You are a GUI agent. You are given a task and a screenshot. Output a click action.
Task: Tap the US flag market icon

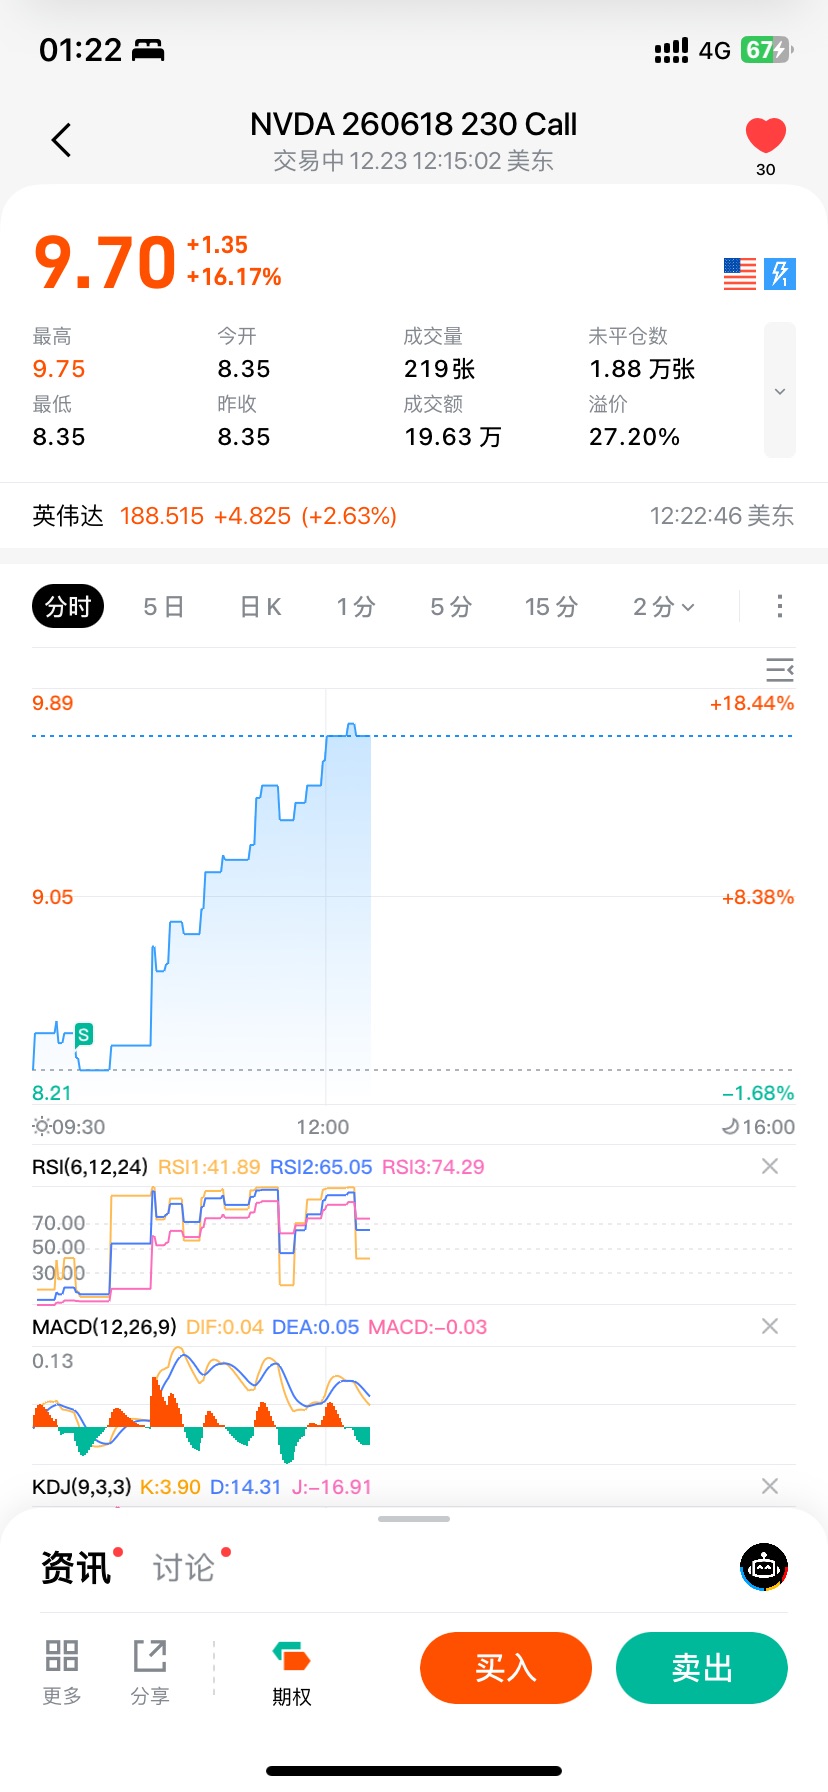point(740,274)
